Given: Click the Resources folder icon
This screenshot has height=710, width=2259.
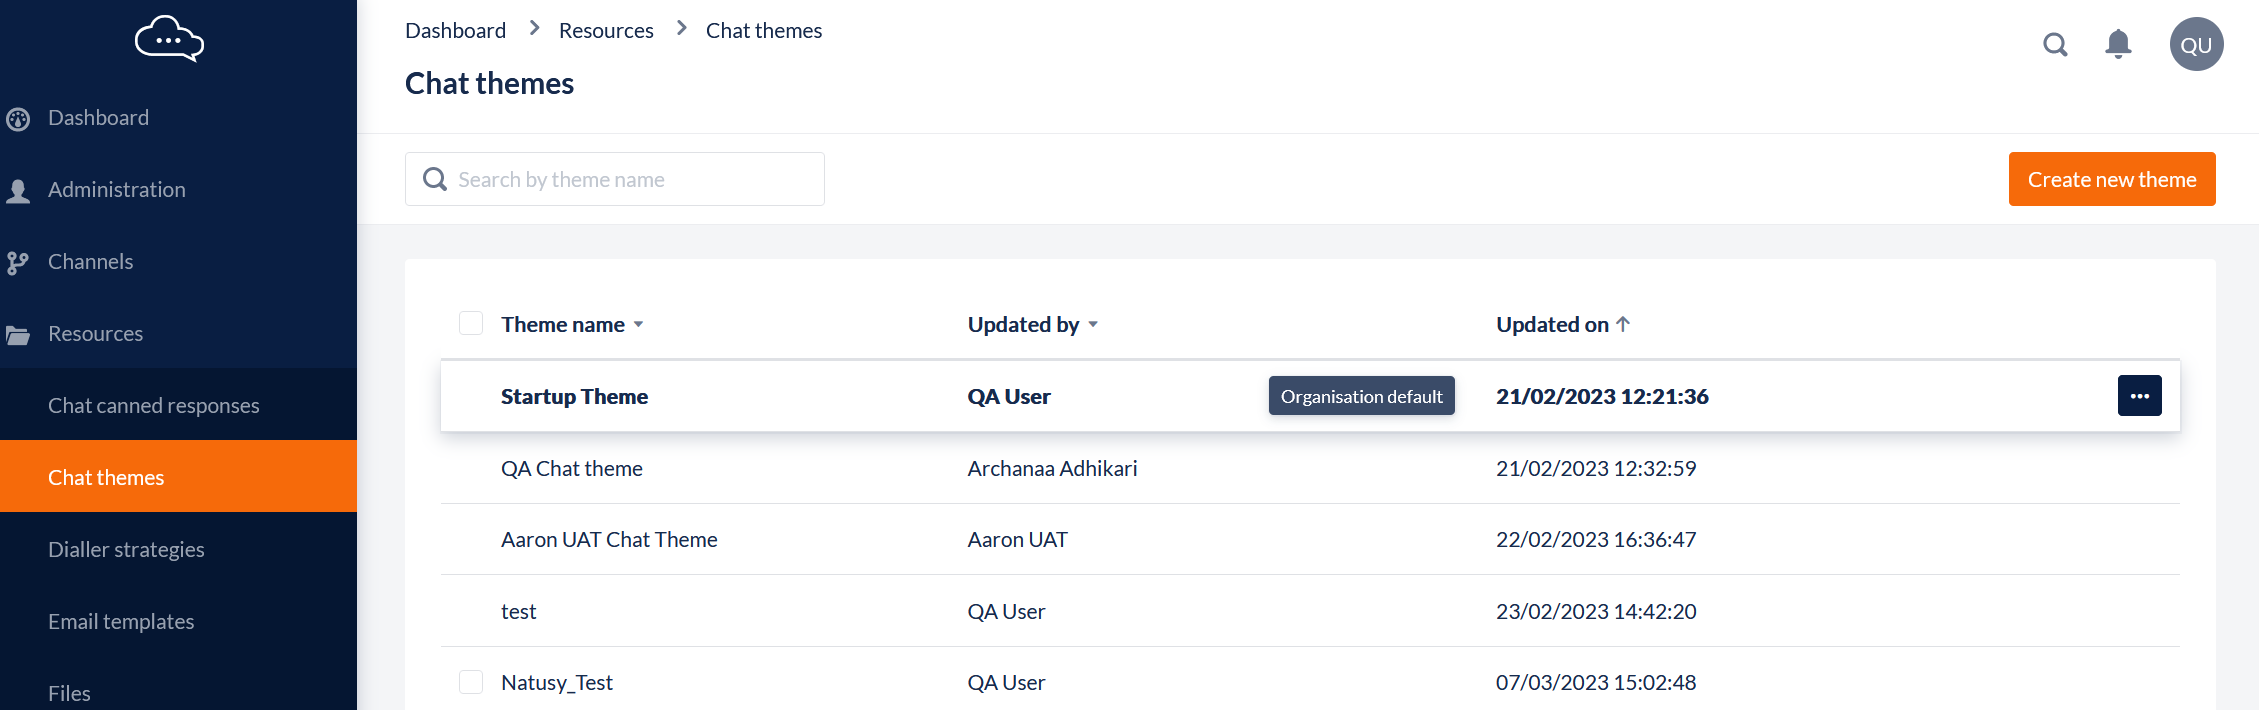Looking at the screenshot, I should click(x=18, y=335).
